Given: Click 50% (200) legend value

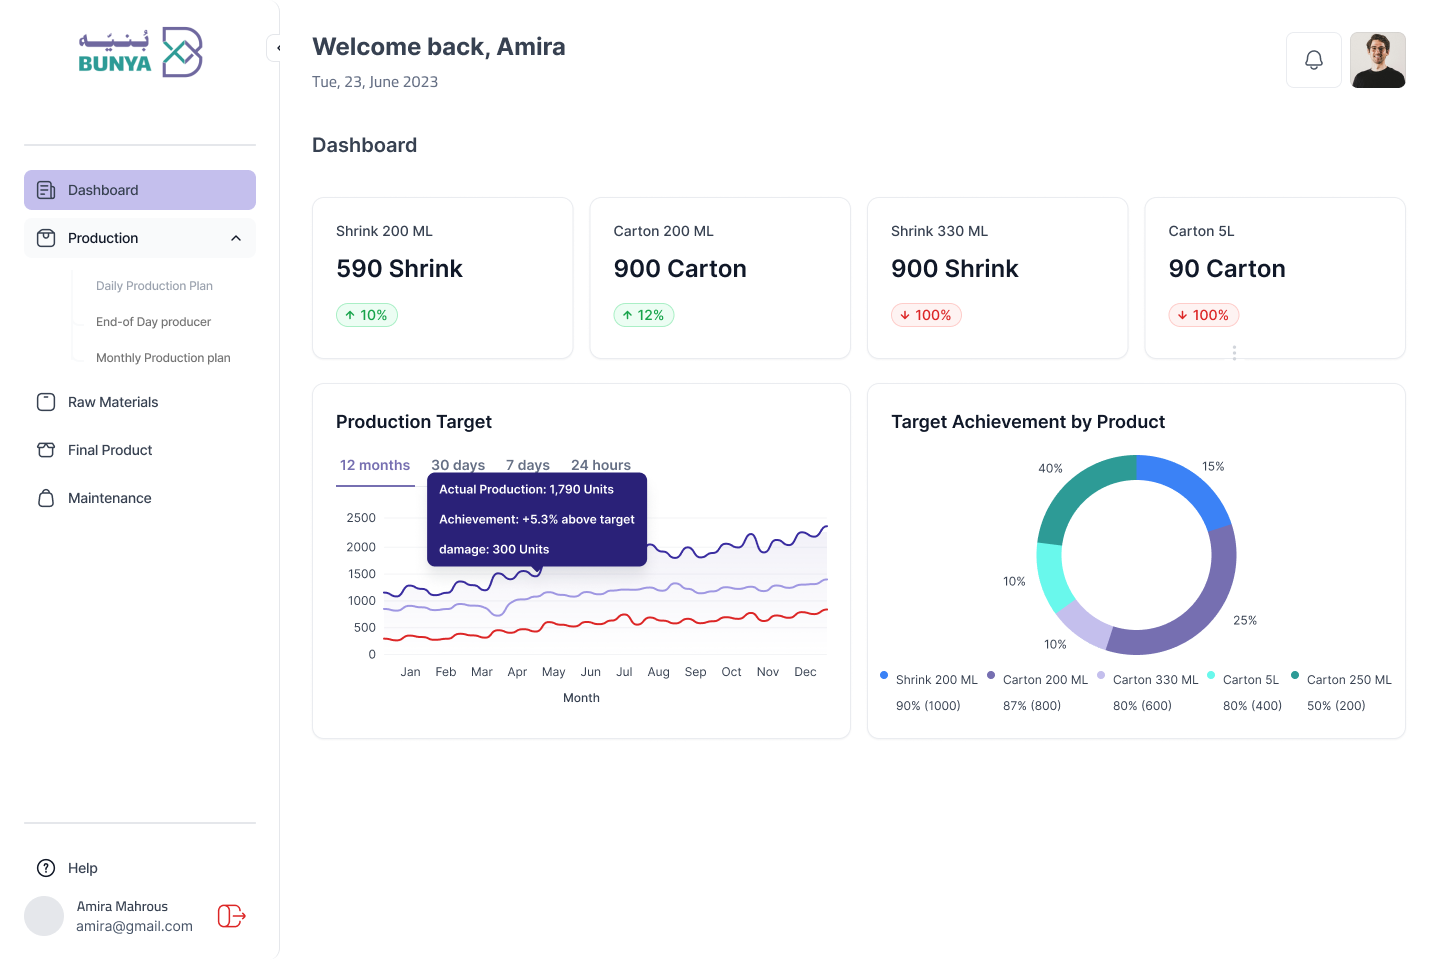Looking at the screenshot, I should (x=1336, y=706).
